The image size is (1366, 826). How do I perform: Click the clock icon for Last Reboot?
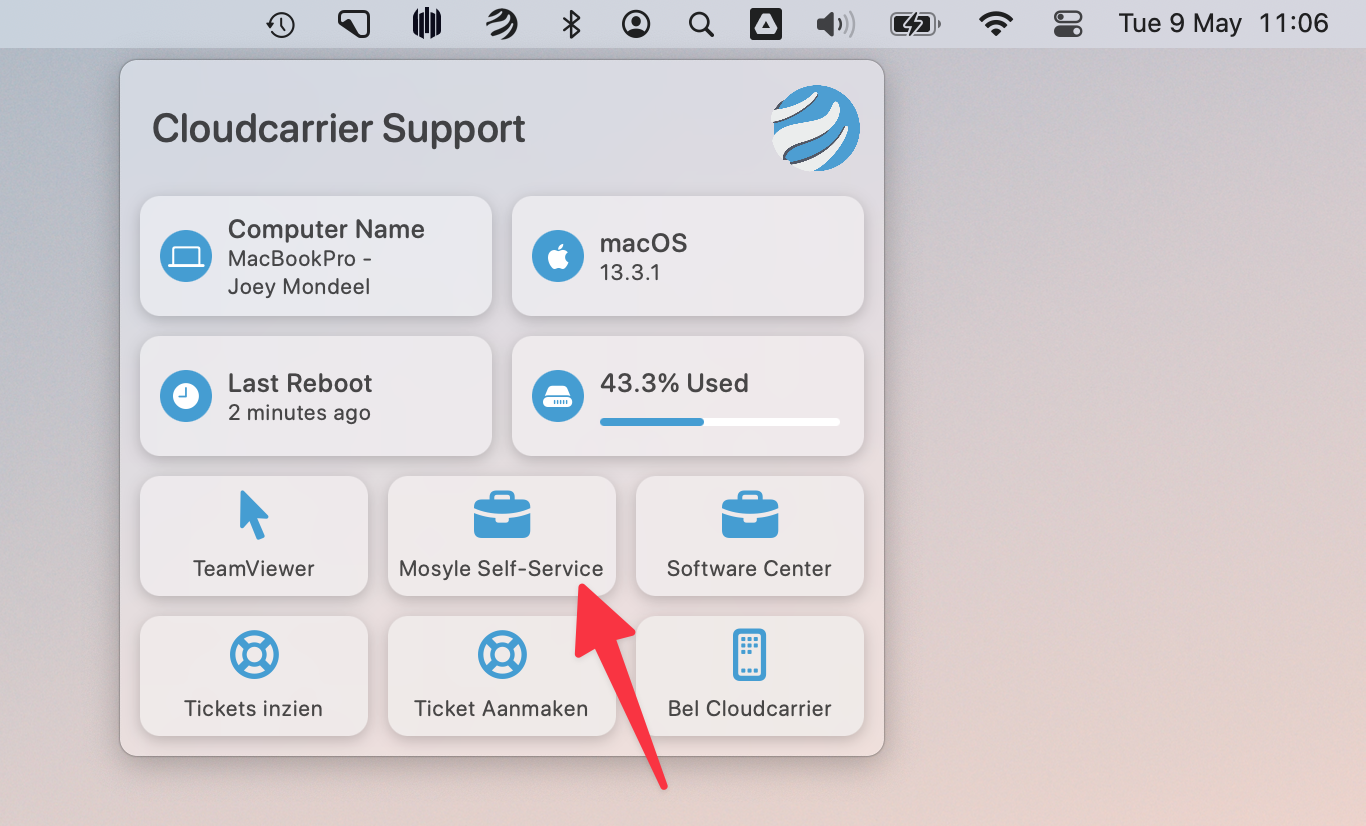point(186,396)
